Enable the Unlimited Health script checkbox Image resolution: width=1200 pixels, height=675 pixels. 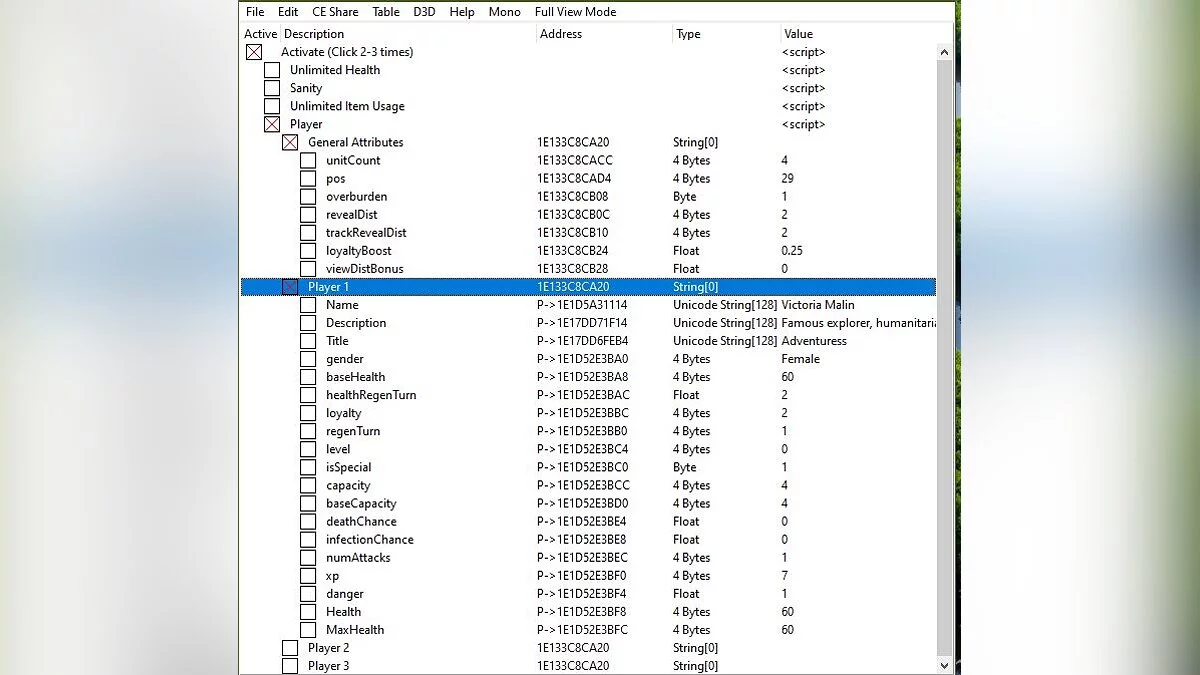click(272, 70)
